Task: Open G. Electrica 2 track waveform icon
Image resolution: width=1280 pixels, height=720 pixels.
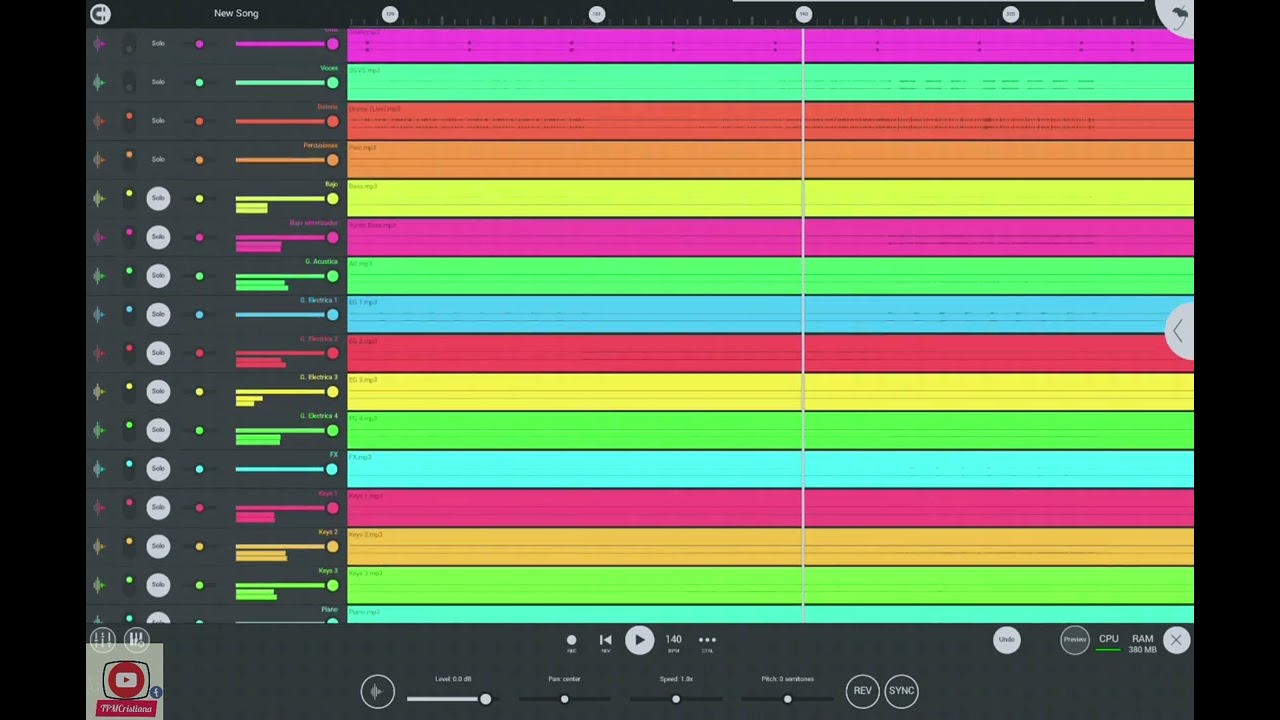Action: pyautogui.click(x=98, y=353)
